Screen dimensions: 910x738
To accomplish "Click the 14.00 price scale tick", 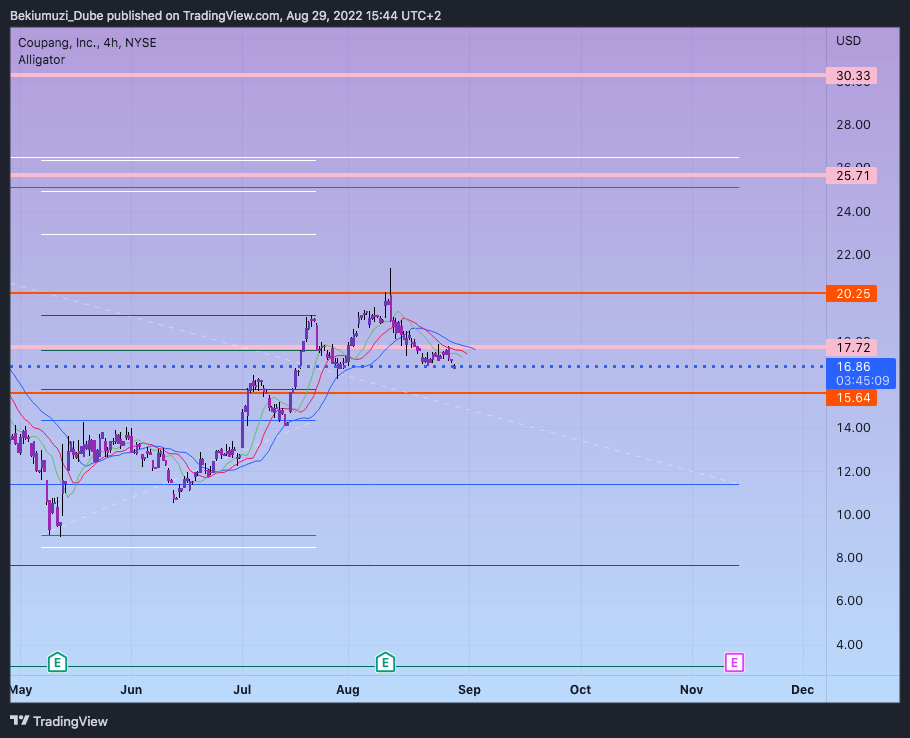I will [853, 428].
